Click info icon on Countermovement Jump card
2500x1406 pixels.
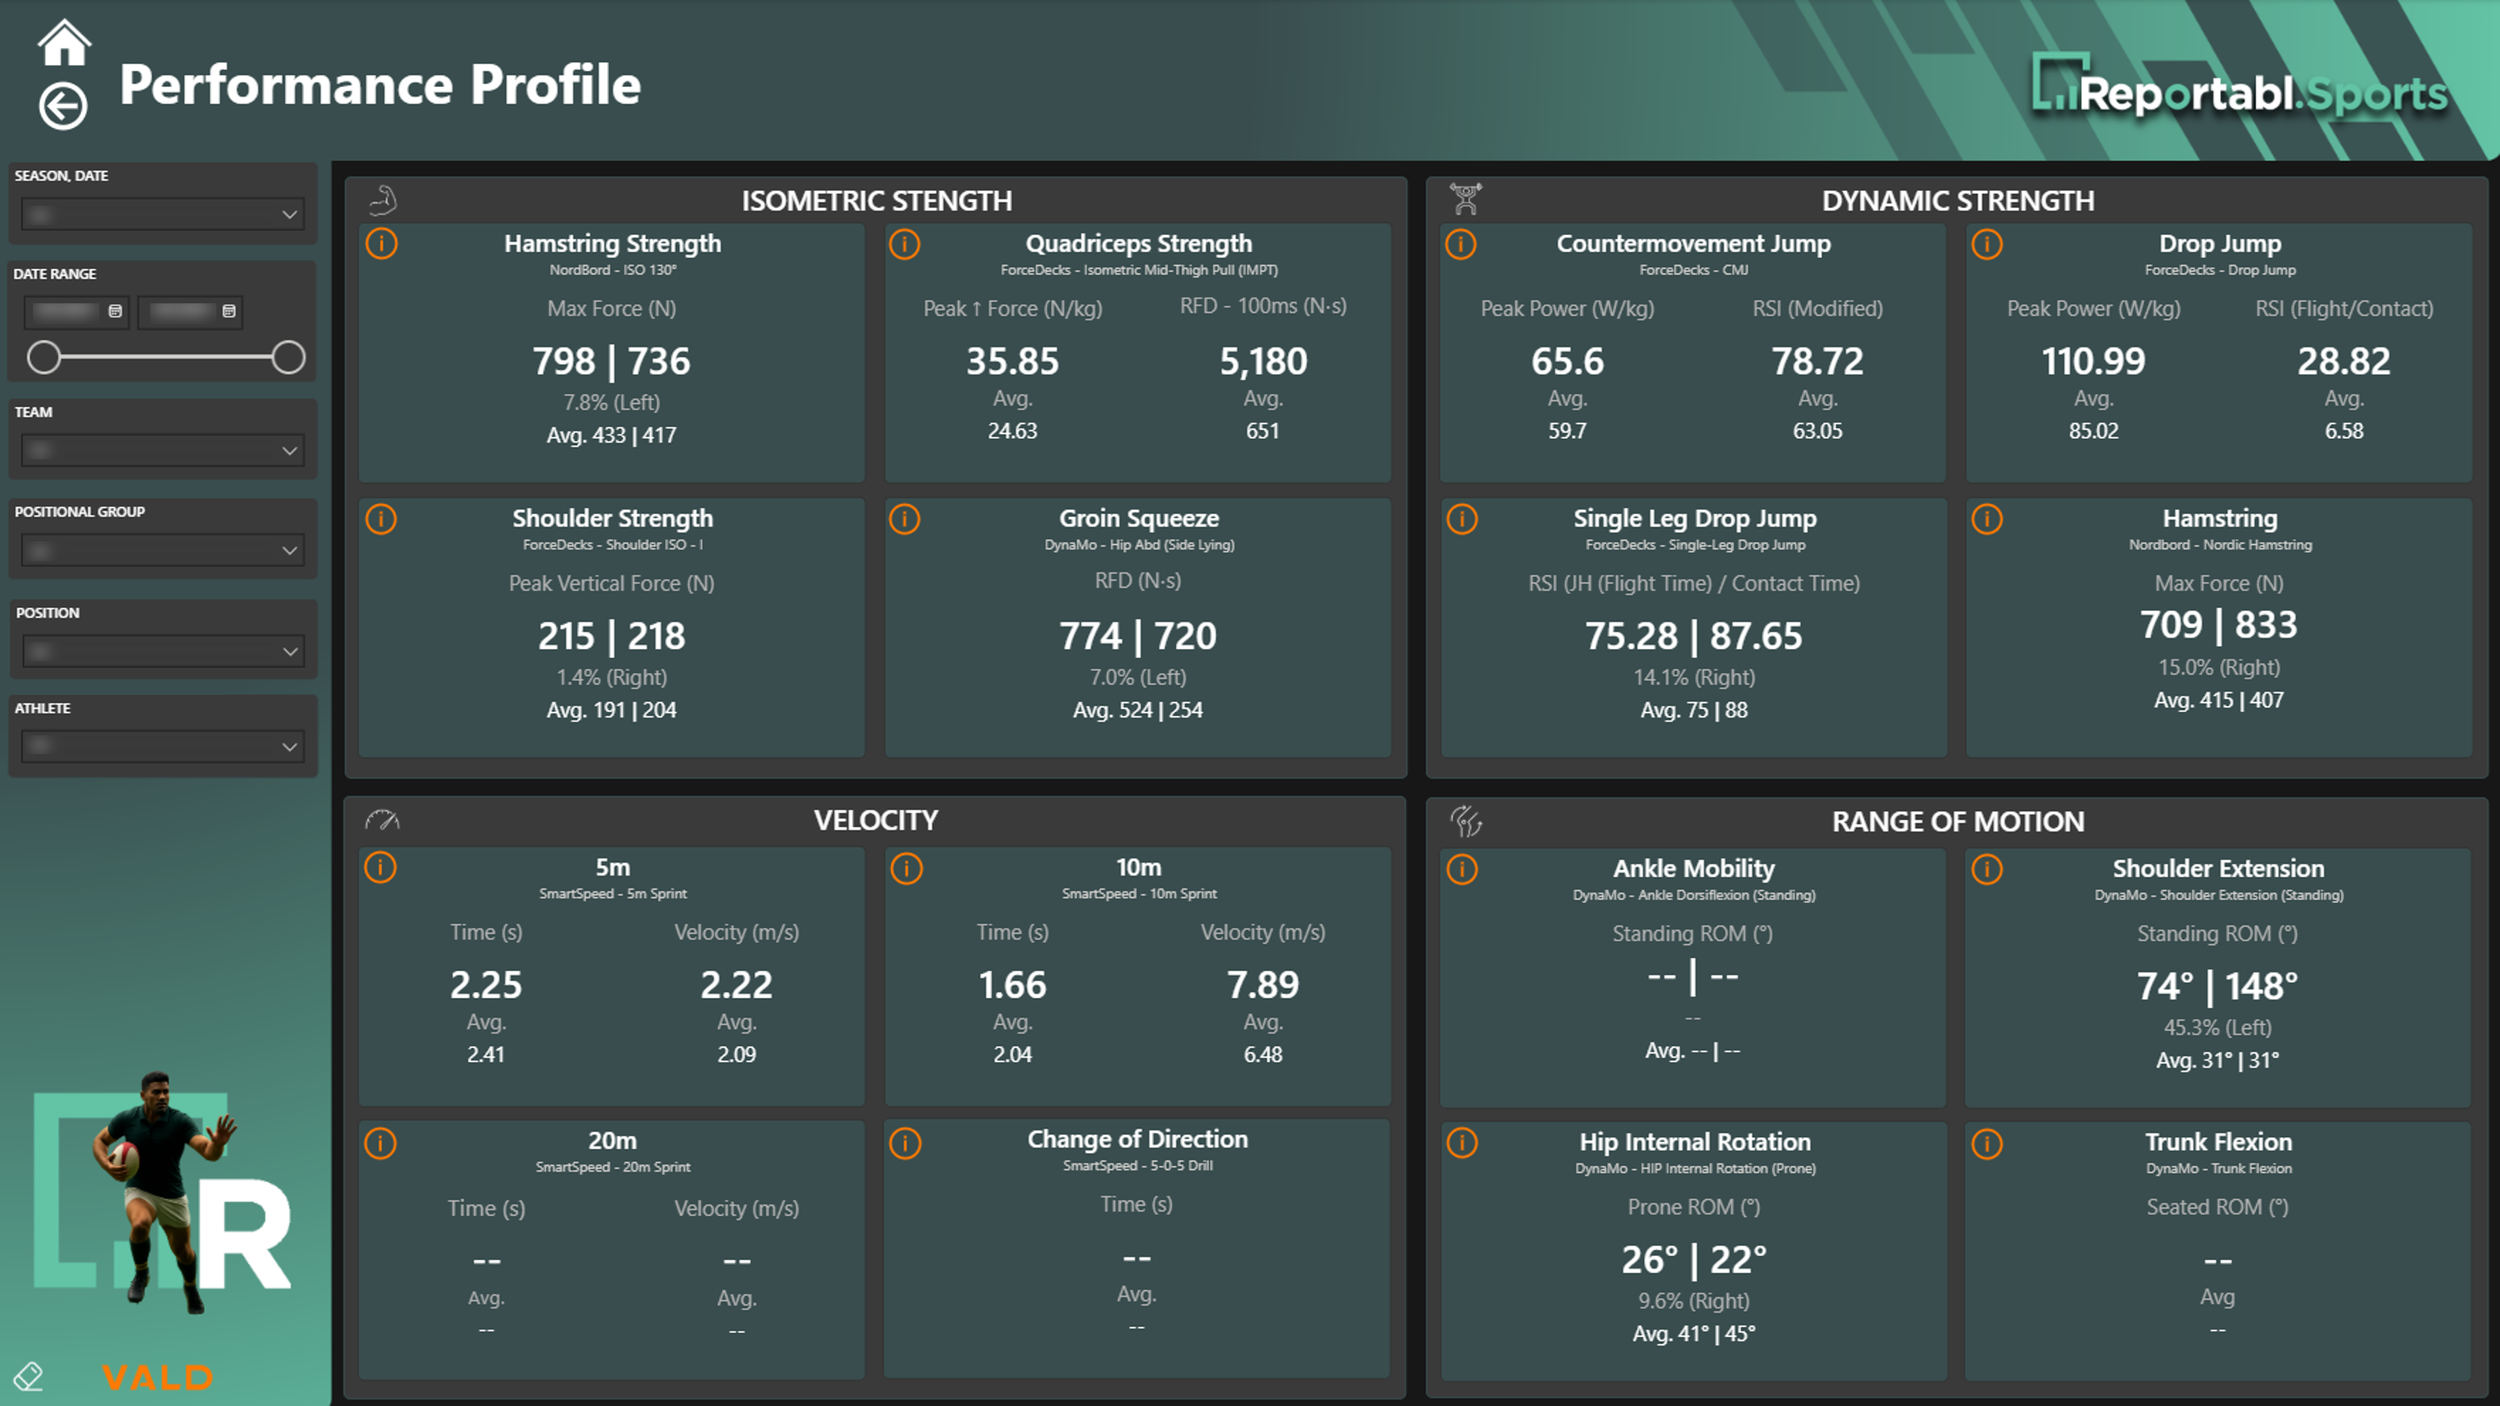tap(1461, 244)
